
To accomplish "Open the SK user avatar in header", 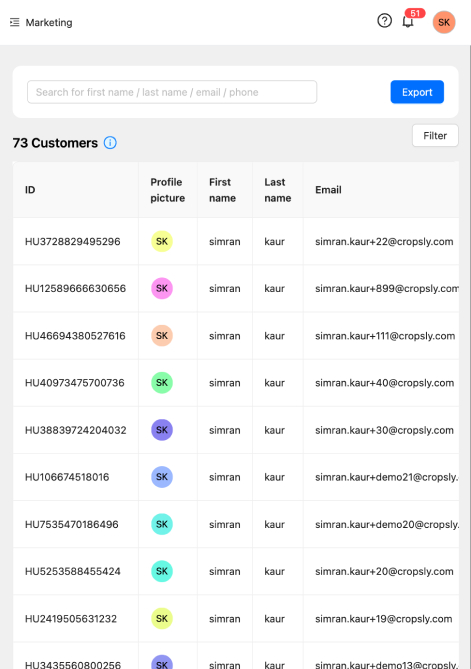I will tap(444, 22).
